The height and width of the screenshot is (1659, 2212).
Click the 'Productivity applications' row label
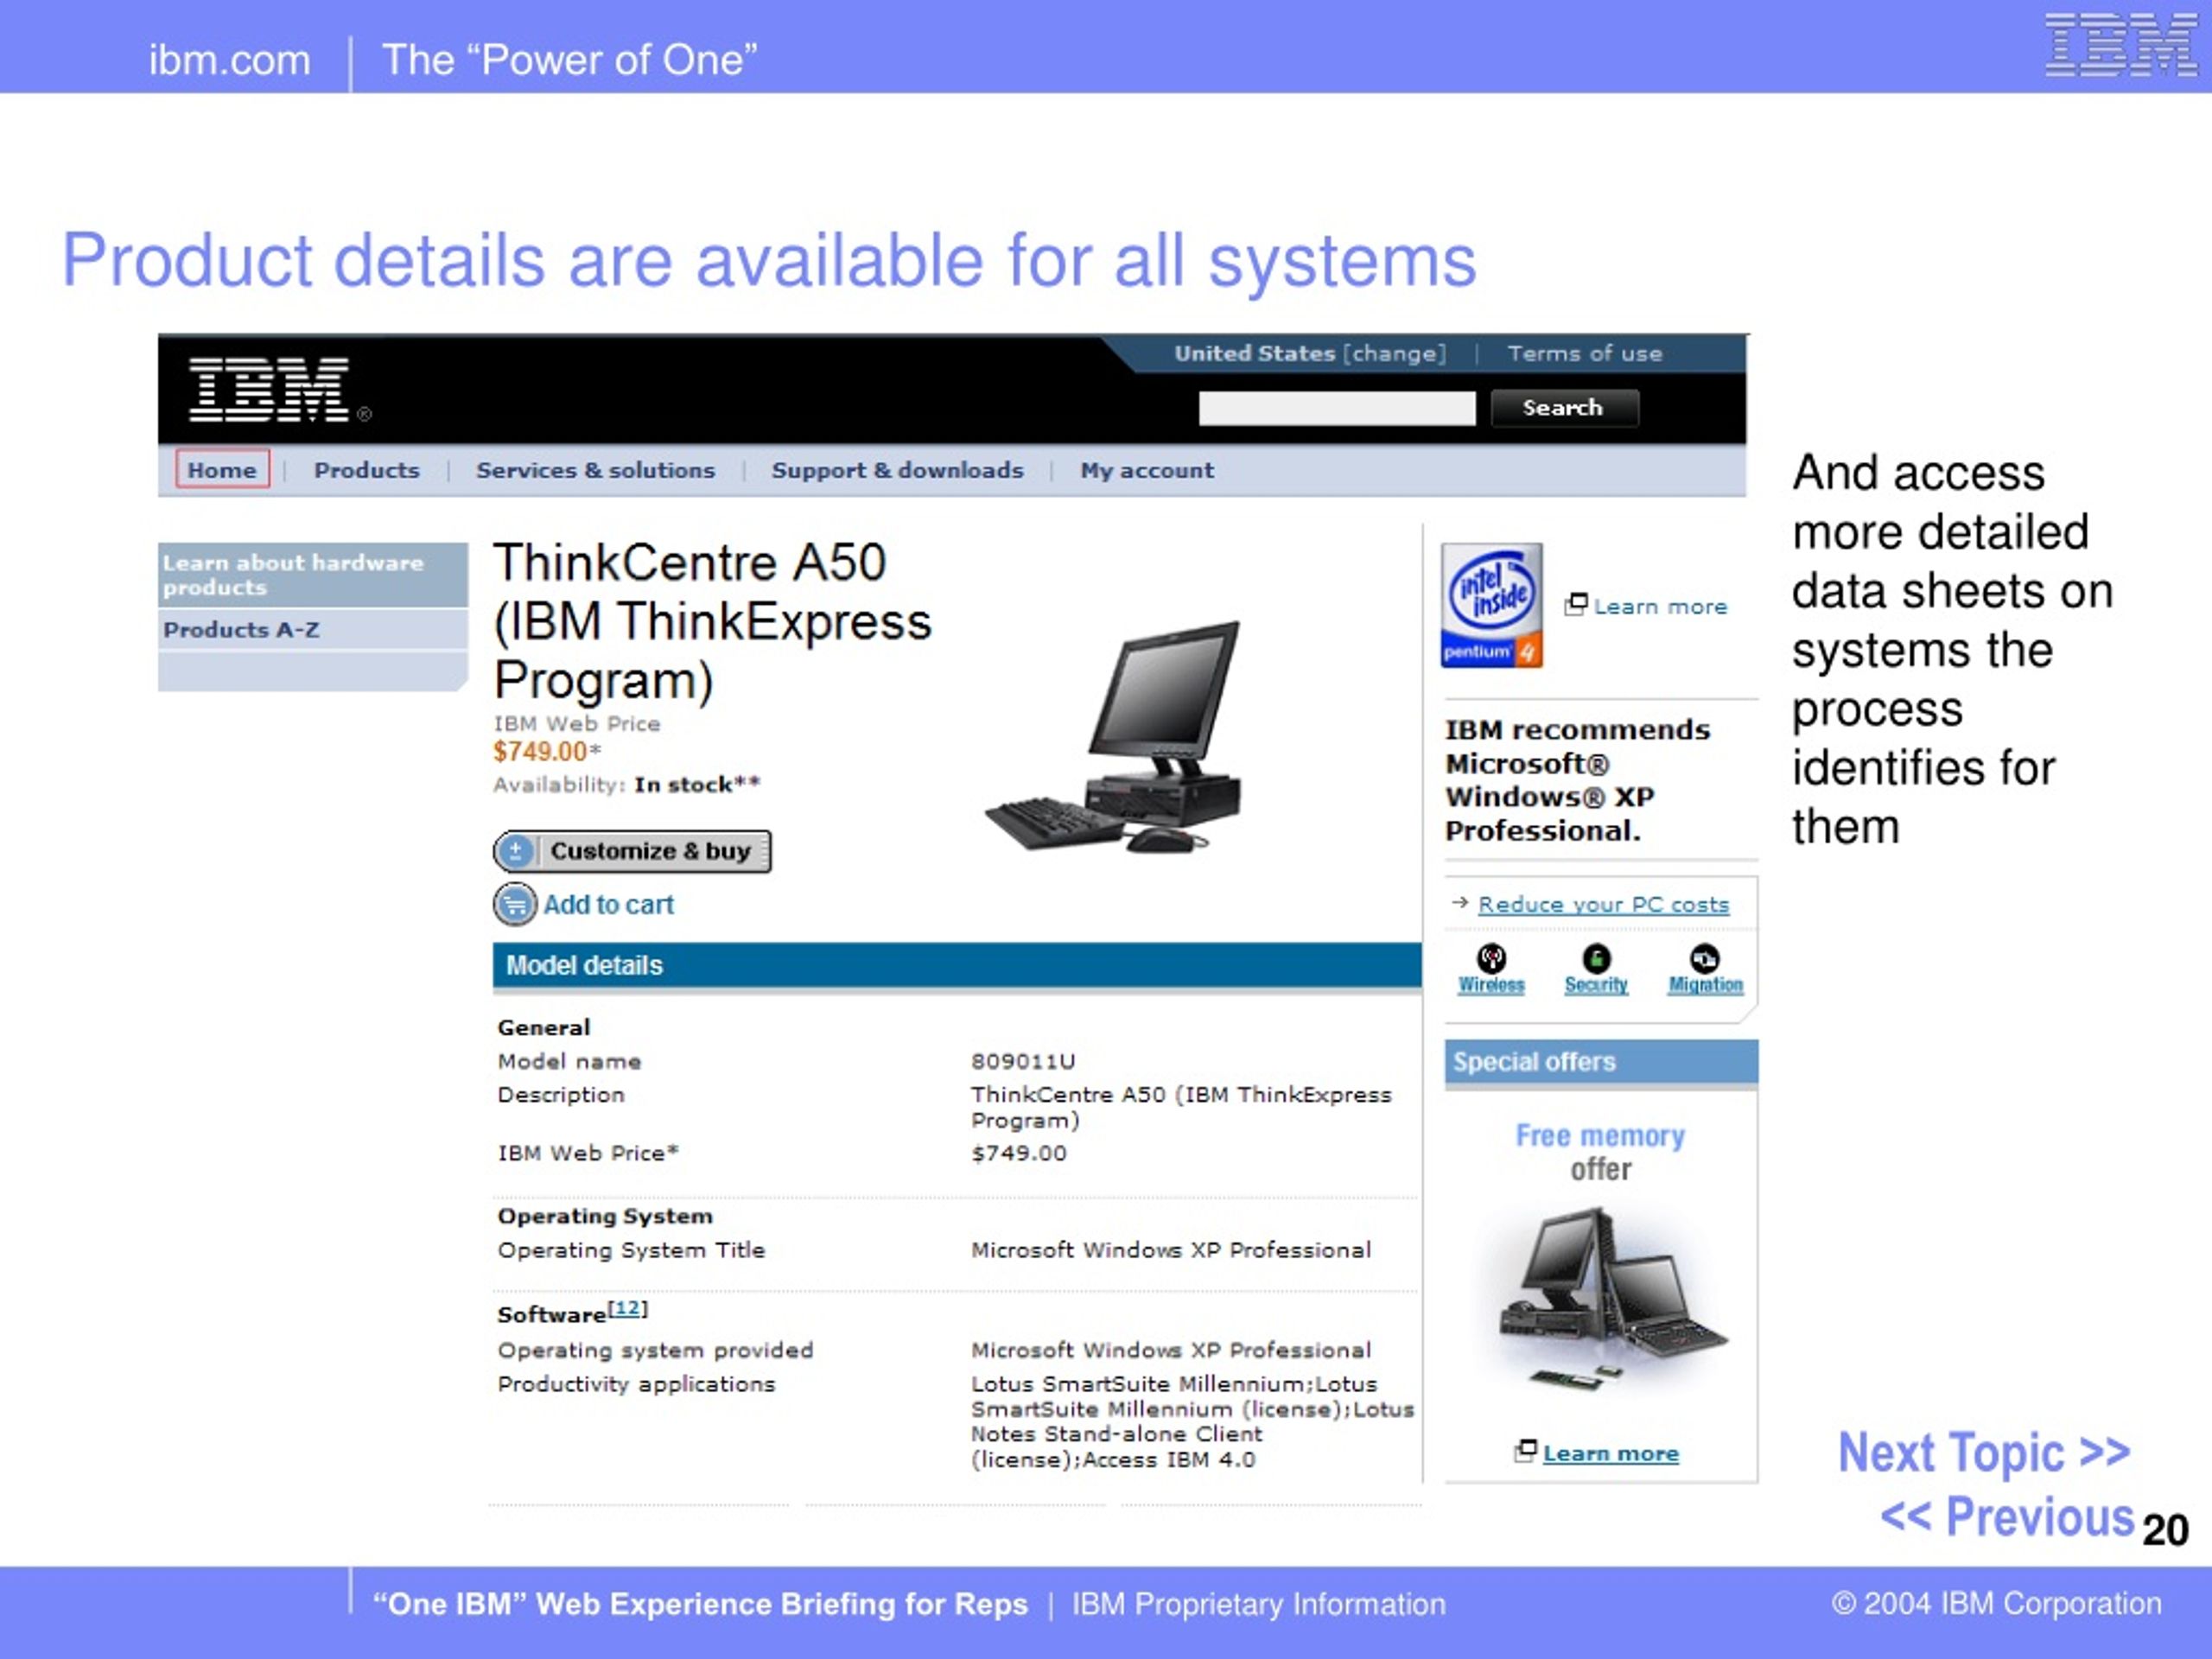pos(636,1384)
